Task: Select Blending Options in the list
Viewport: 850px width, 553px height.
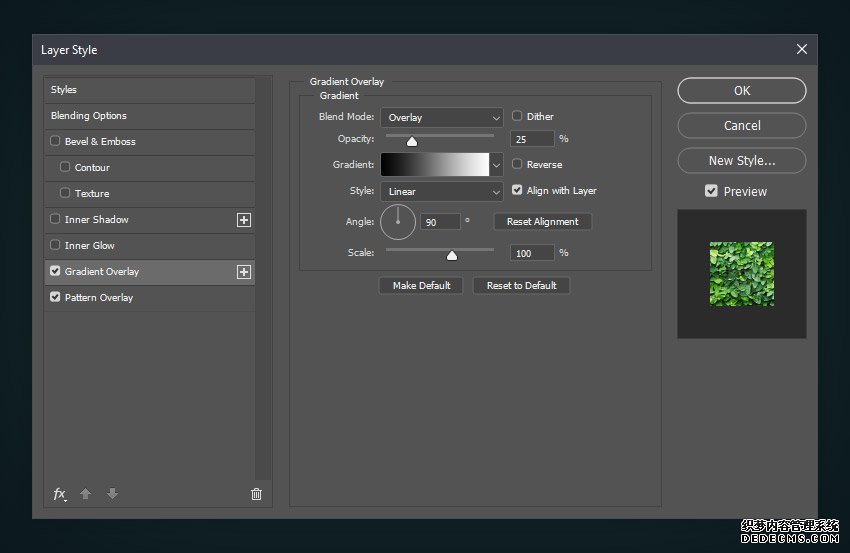Action: [x=150, y=116]
